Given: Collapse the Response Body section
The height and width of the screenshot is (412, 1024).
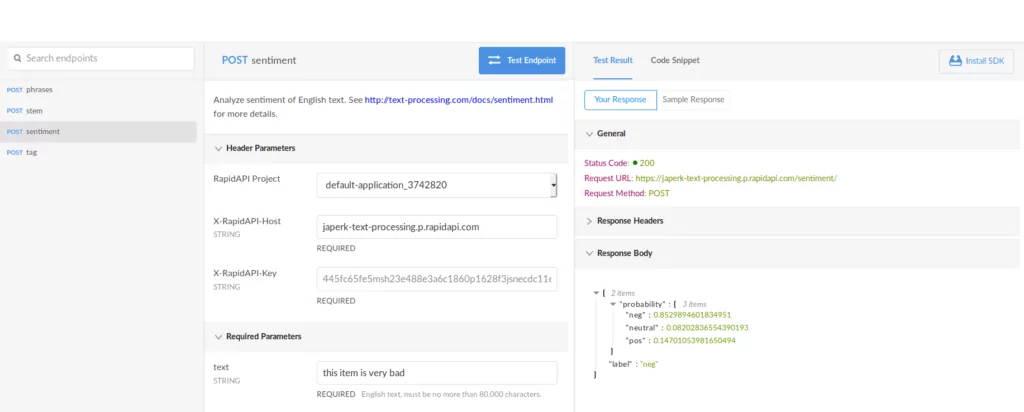Looking at the screenshot, I should pyautogui.click(x=589, y=253).
